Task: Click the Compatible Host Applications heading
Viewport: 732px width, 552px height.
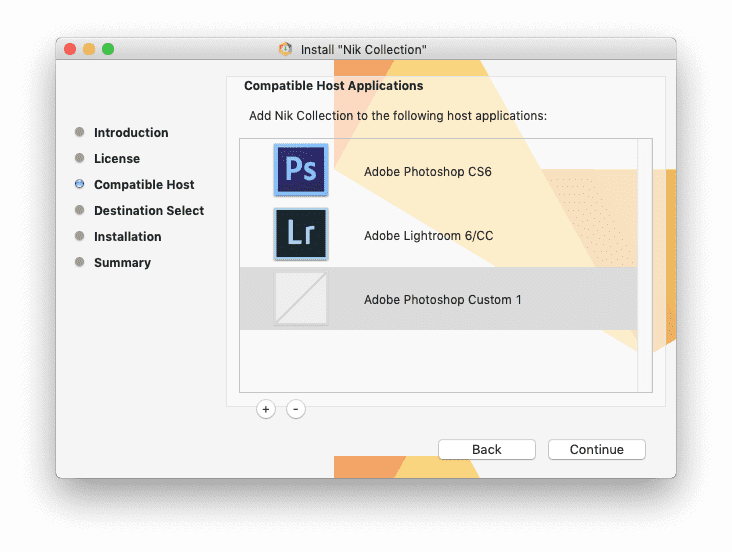Action: [333, 86]
